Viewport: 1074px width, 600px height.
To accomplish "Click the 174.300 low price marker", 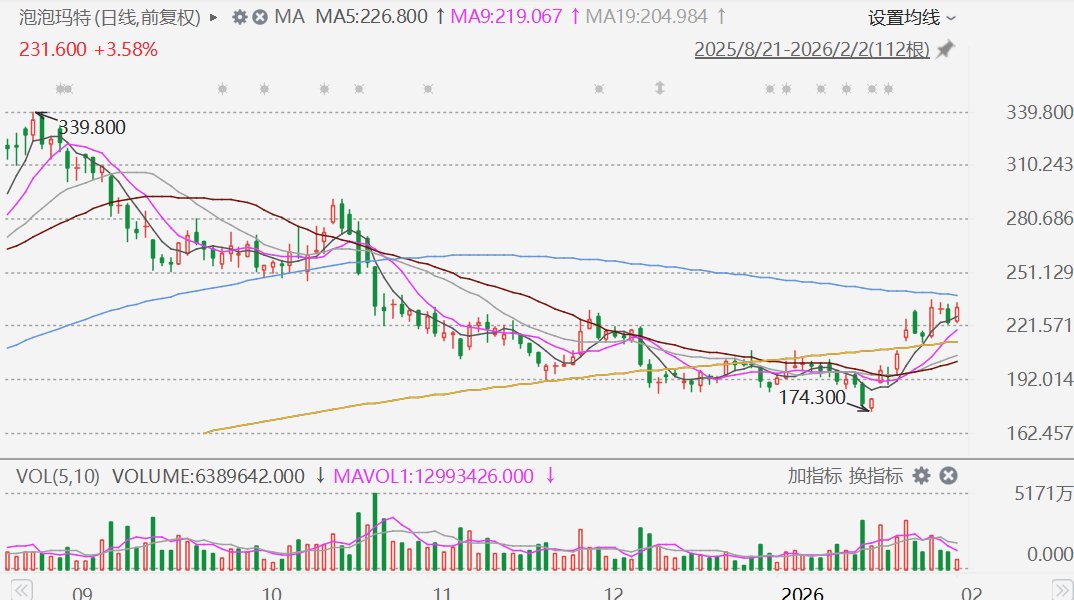I will (812, 397).
